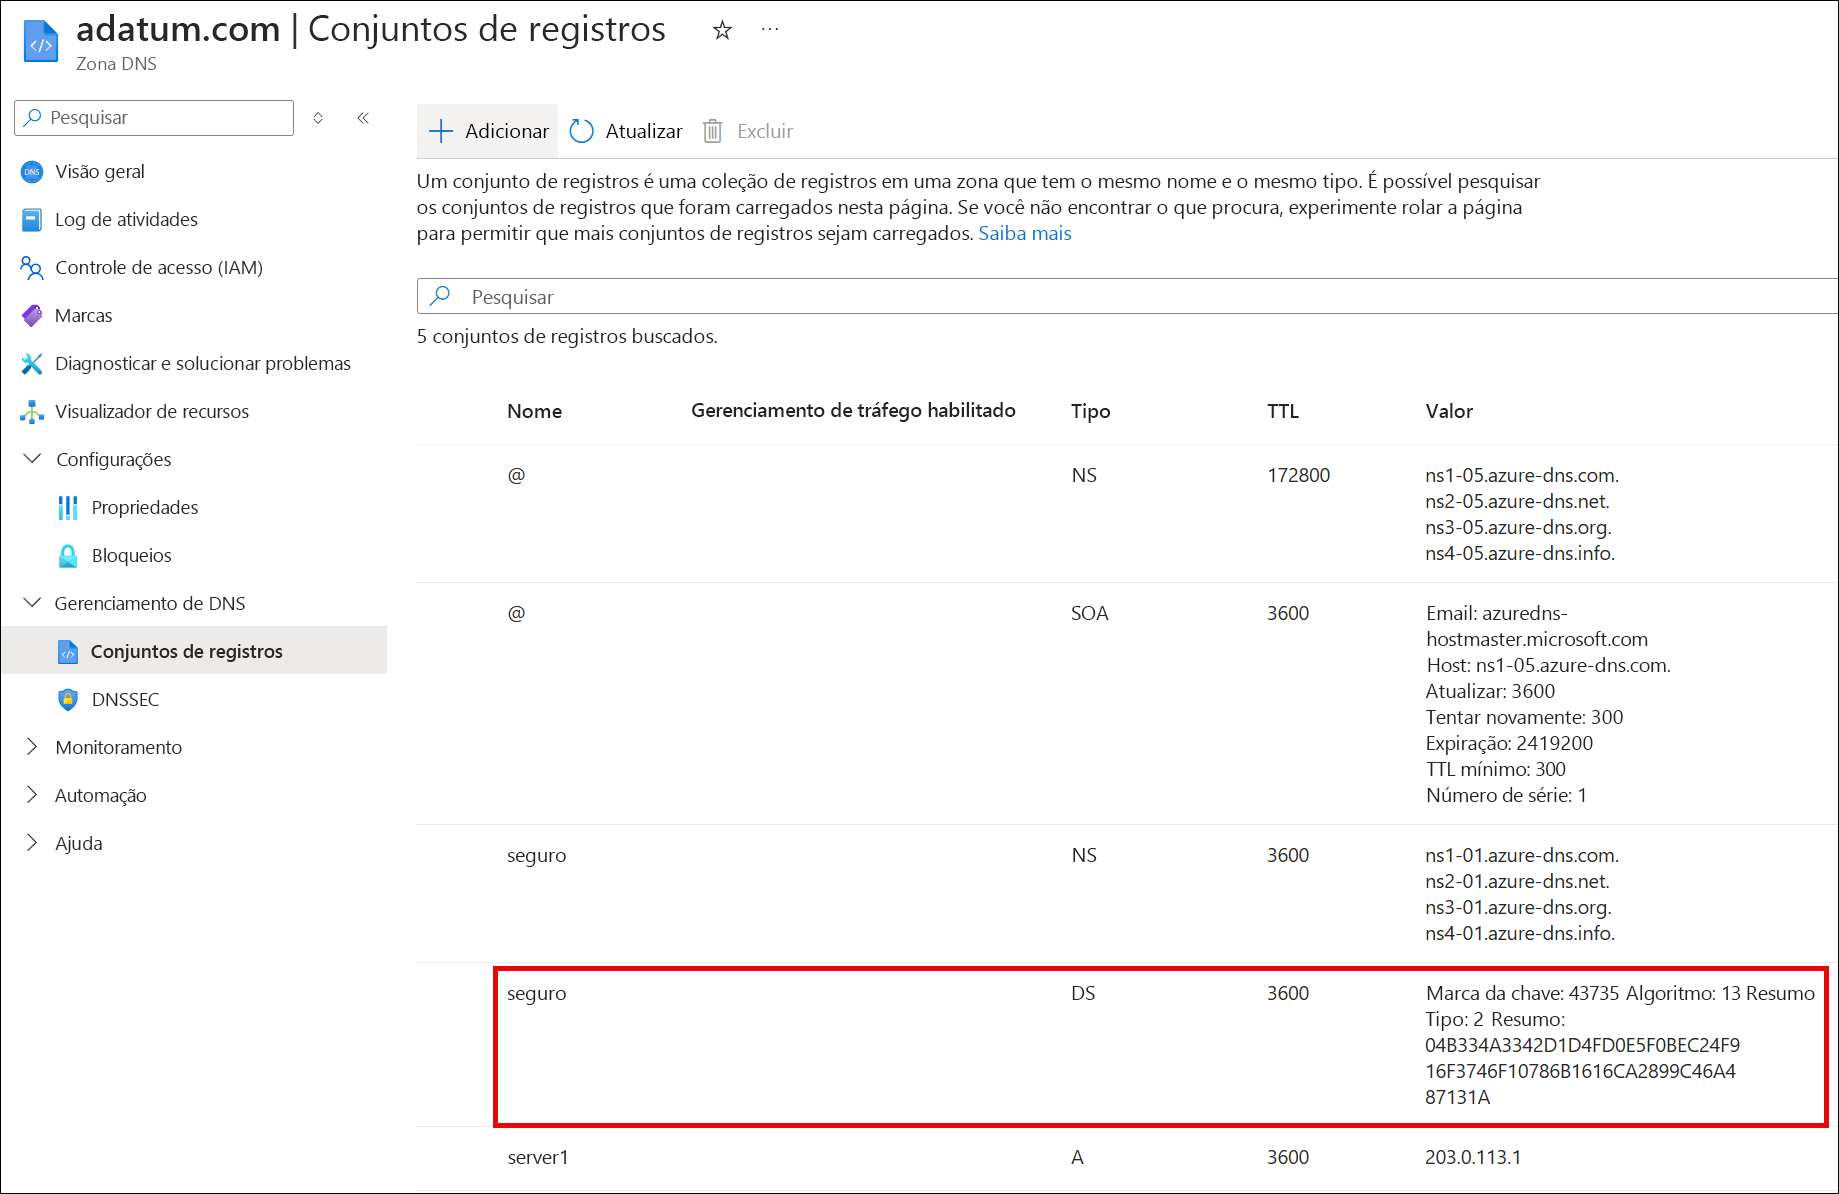Expand the Monitoramento section
The width and height of the screenshot is (1839, 1194).
click(32, 747)
